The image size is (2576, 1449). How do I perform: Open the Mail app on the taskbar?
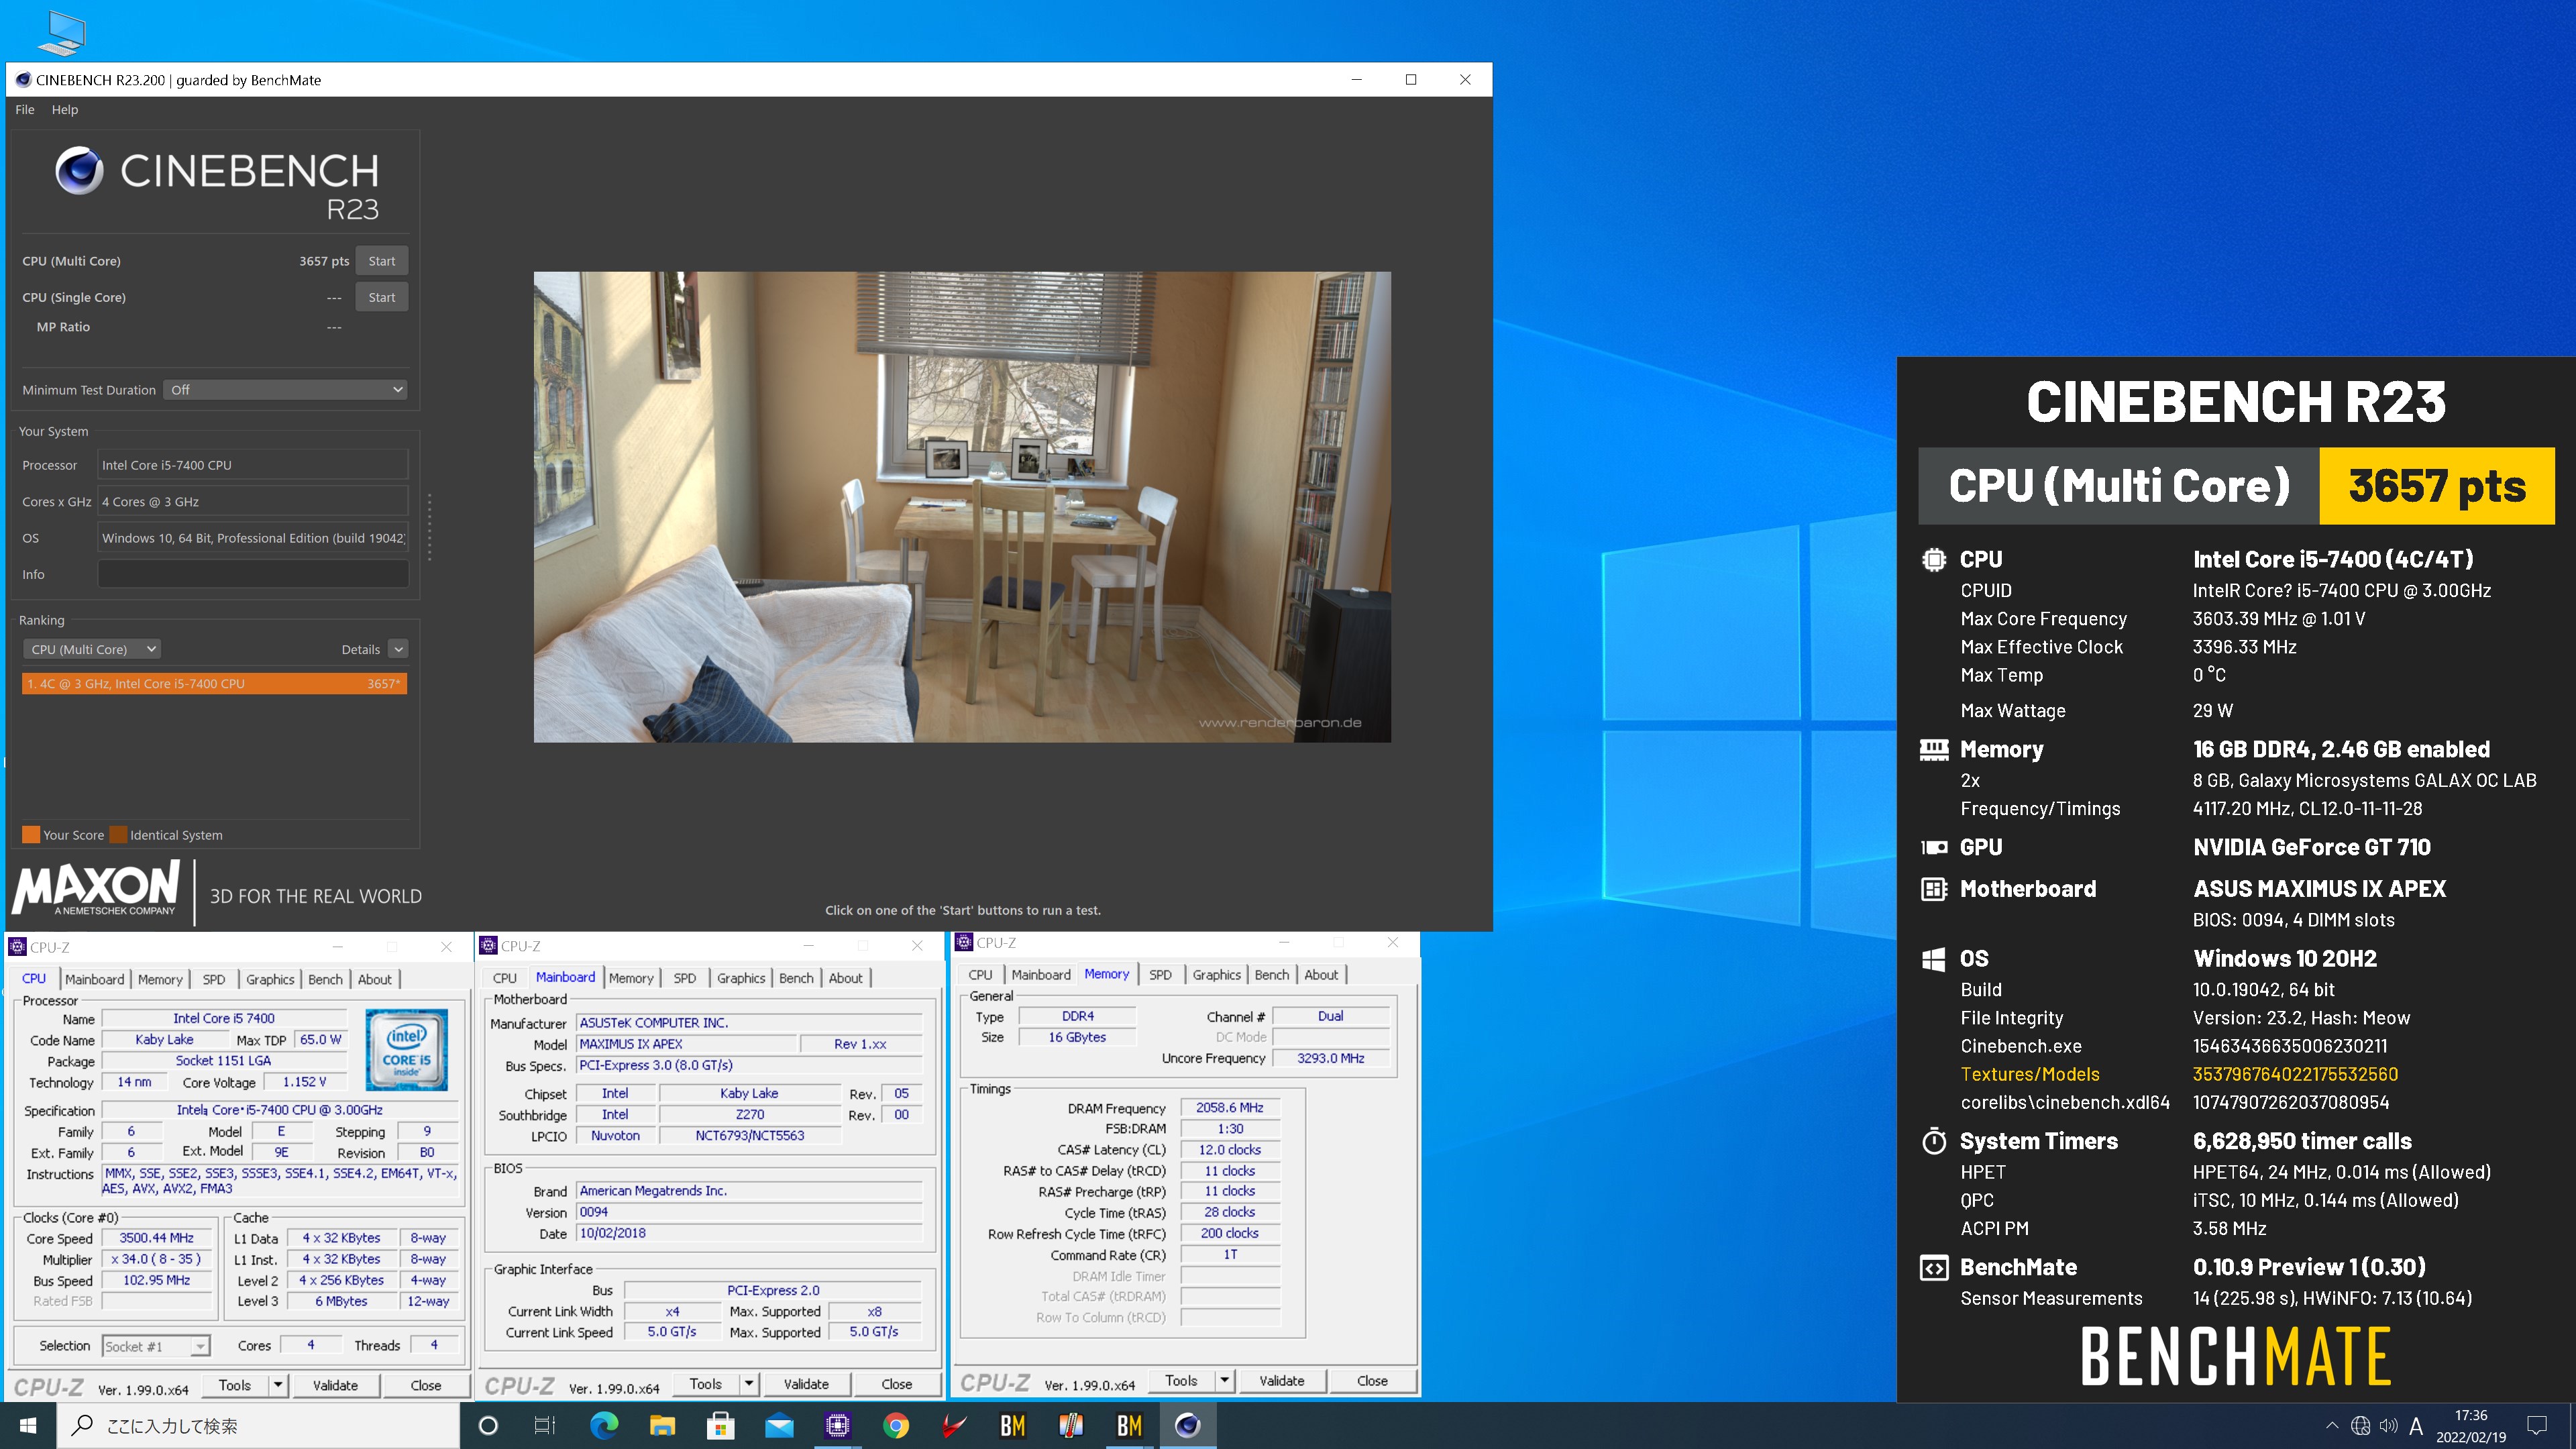[779, 1425]
